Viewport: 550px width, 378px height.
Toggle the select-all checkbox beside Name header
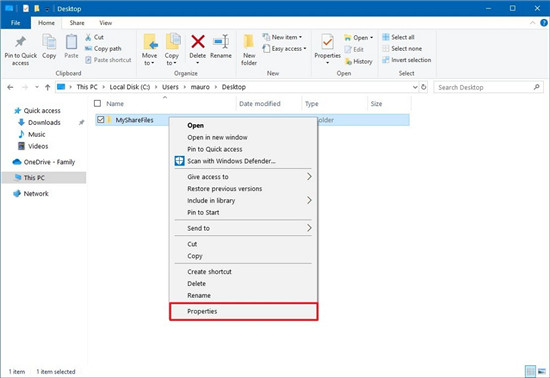[98, 103]
